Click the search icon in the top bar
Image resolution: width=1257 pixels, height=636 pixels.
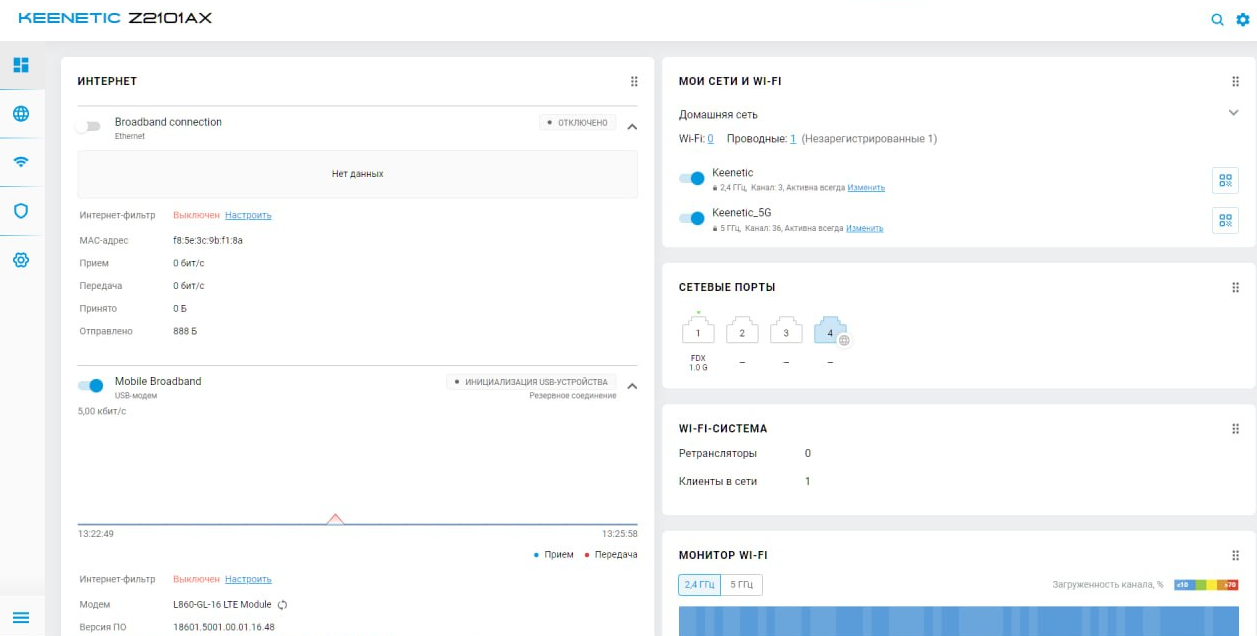(1217, 19)
